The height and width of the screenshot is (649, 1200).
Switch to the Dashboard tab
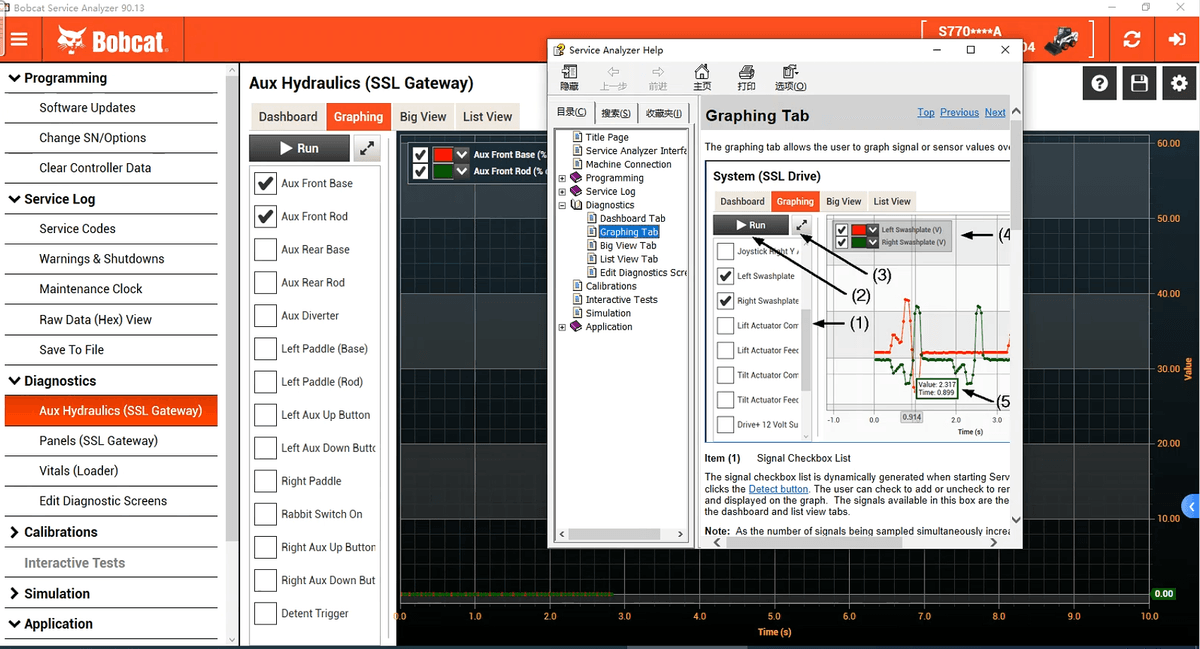point(288,117)
